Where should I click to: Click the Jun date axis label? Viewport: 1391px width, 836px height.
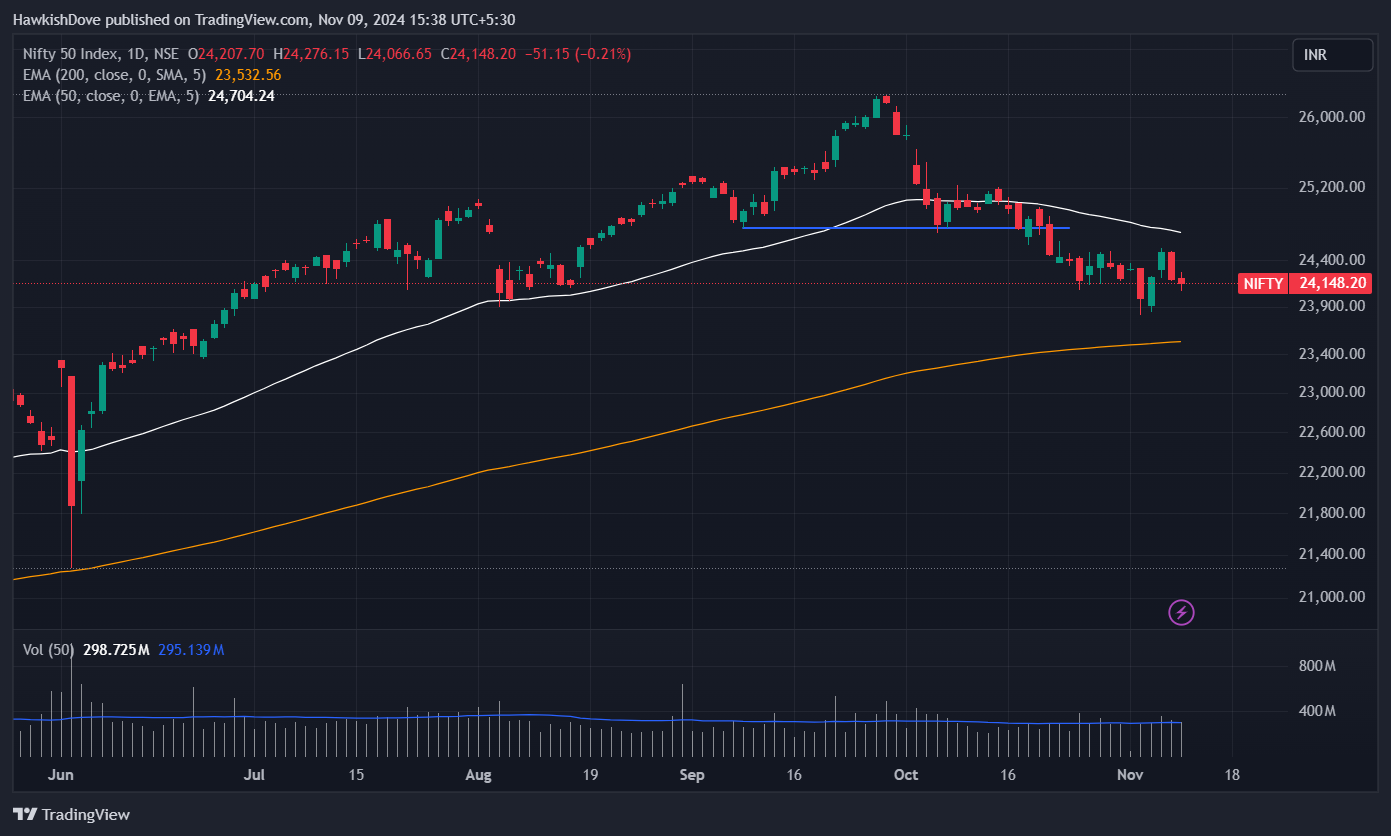(x=61, y=775)
